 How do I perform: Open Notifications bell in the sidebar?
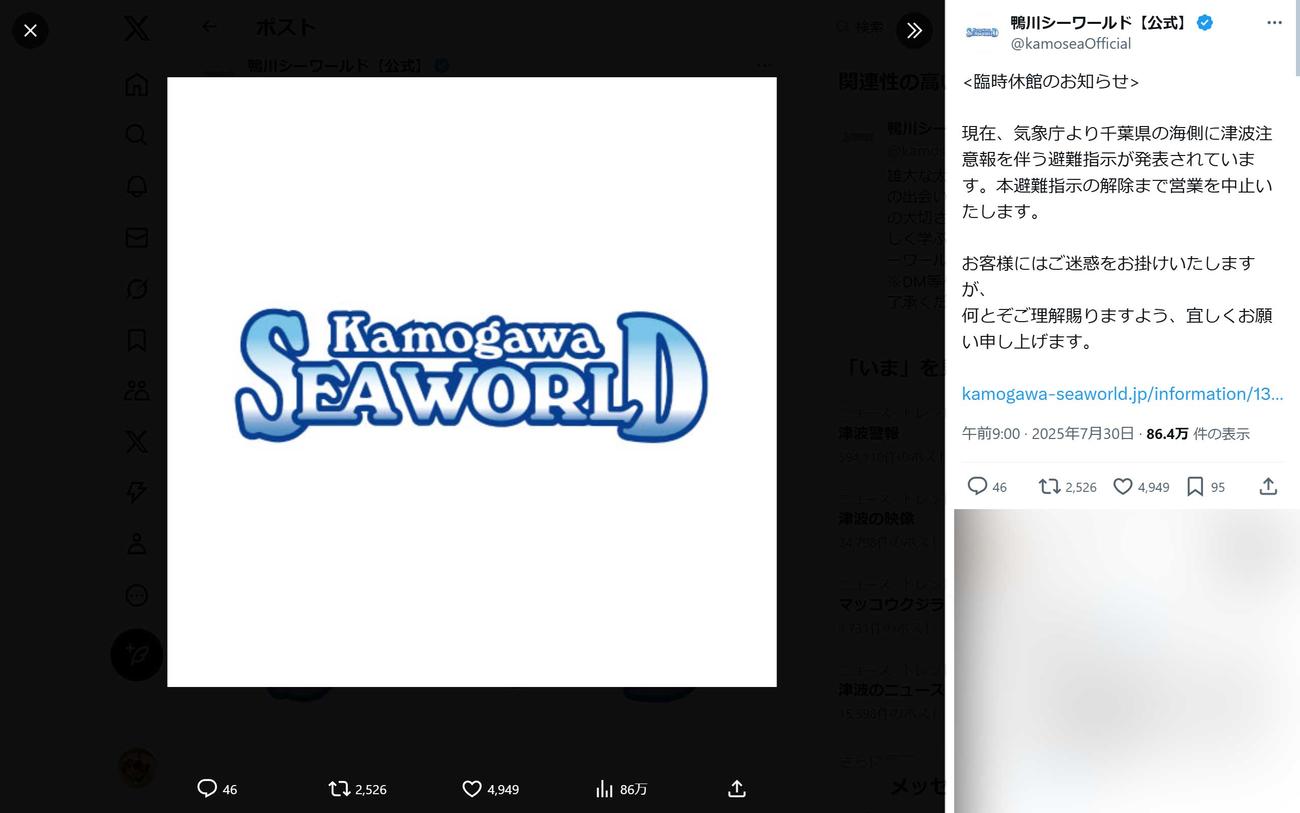click(x=137, y=186)
